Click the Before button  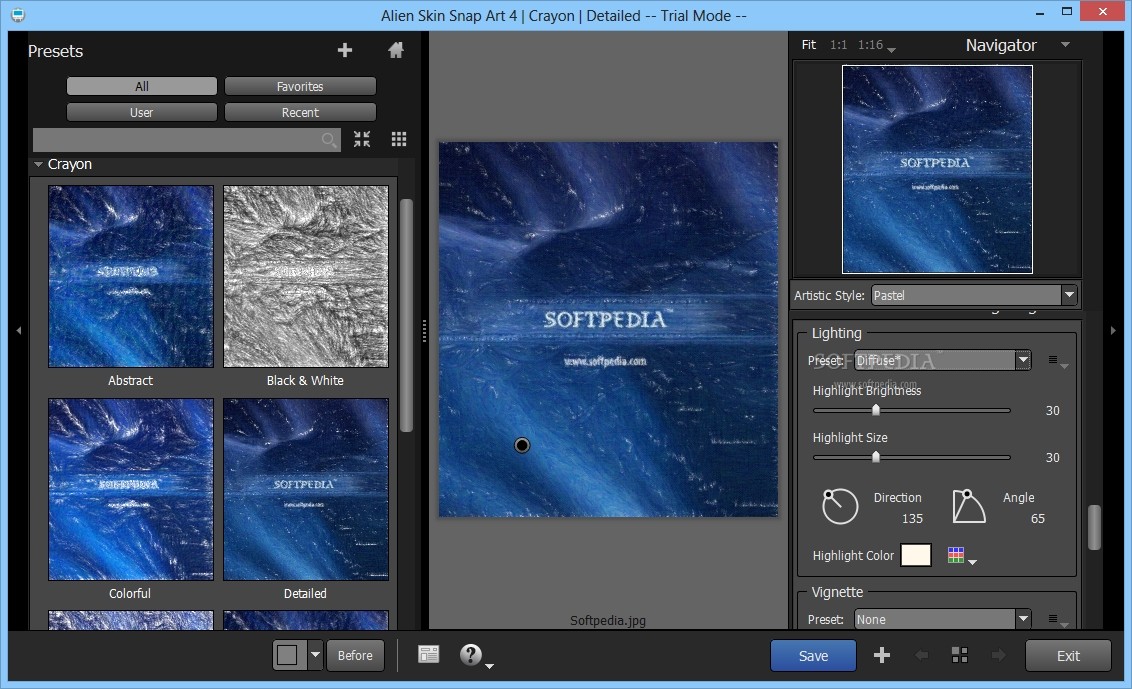click(355, 655)
